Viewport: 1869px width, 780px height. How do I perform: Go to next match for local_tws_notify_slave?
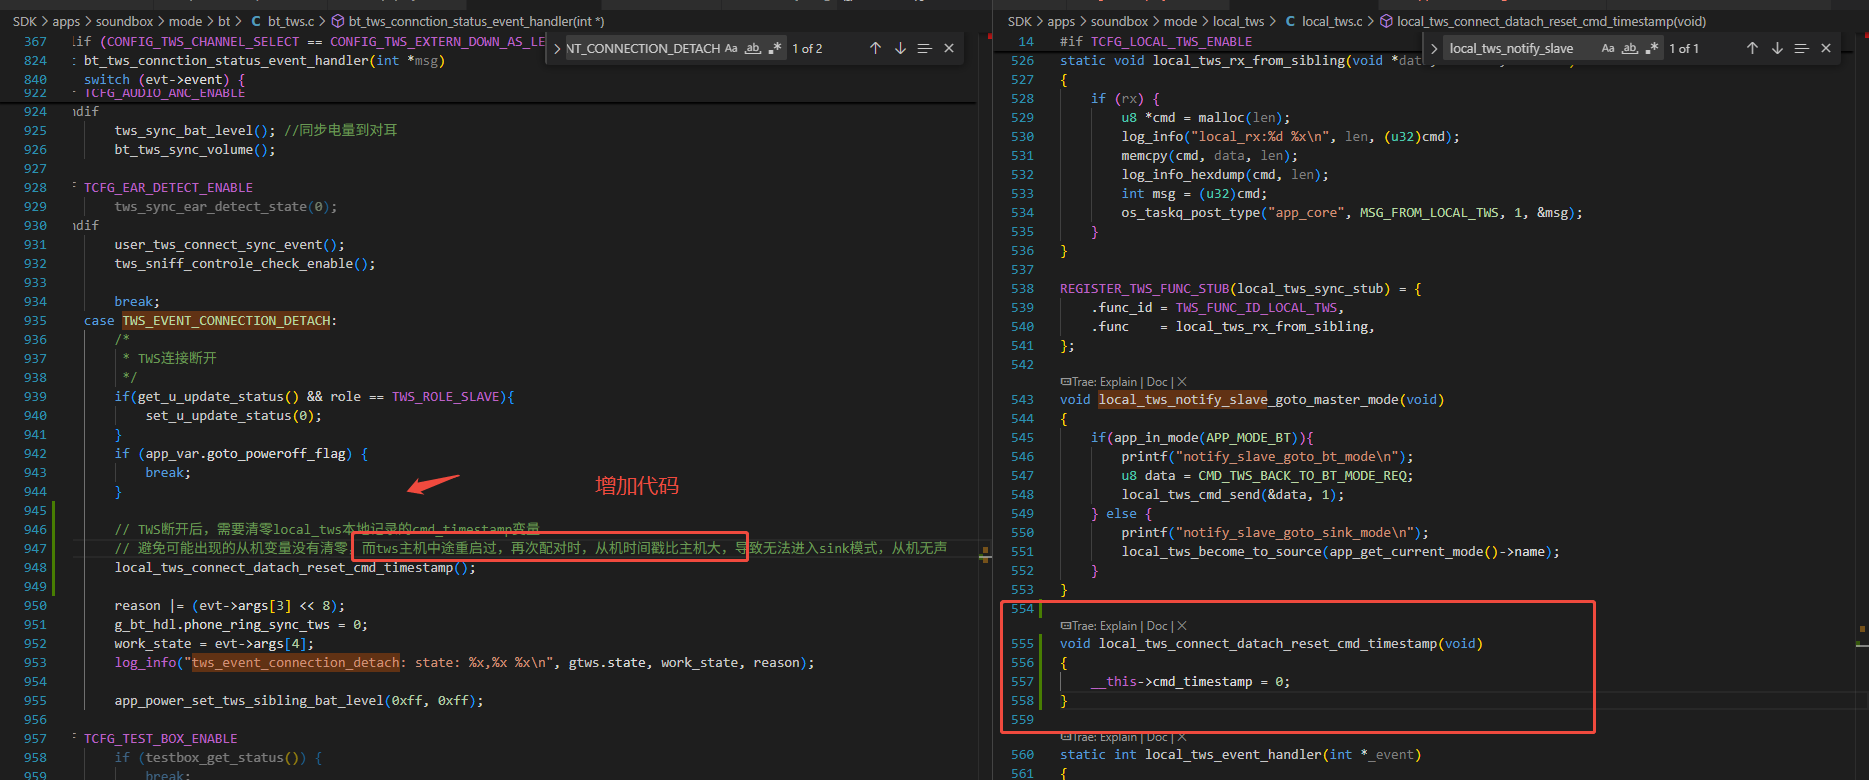click(x=1777, y=48)
